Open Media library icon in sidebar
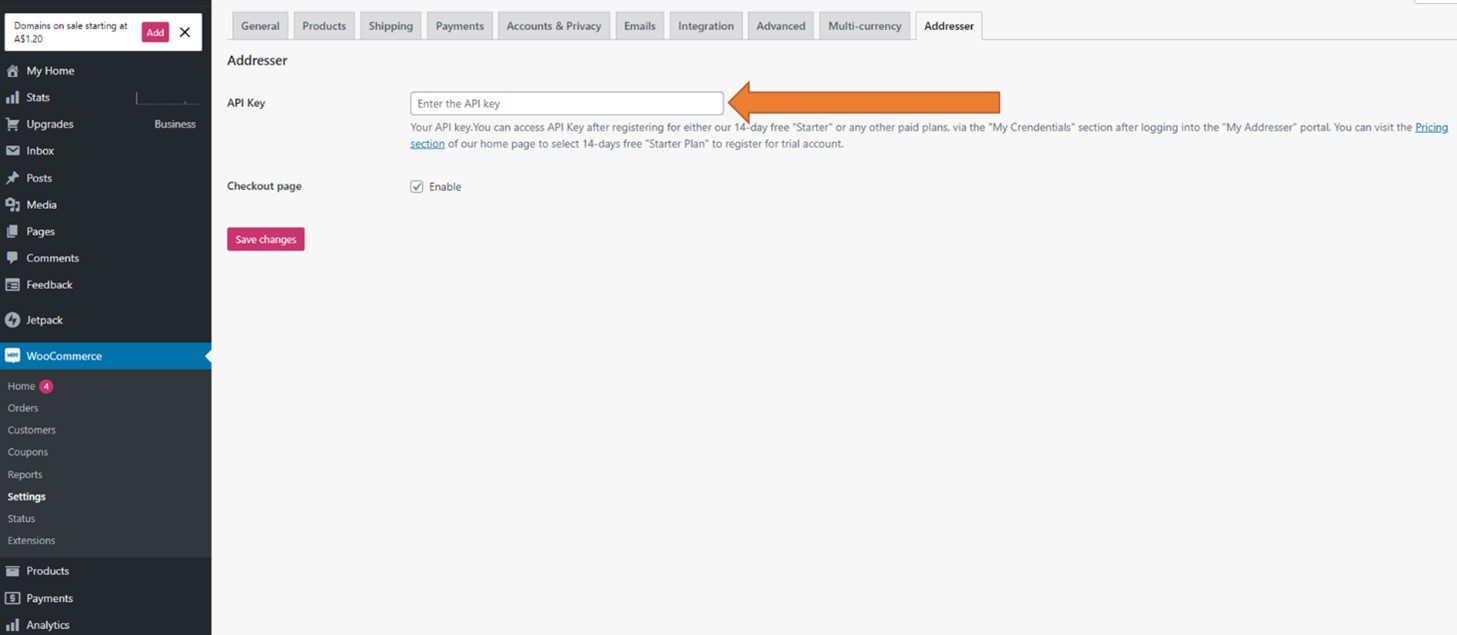This screenshot has height=635, width=1457. point(12,205)
